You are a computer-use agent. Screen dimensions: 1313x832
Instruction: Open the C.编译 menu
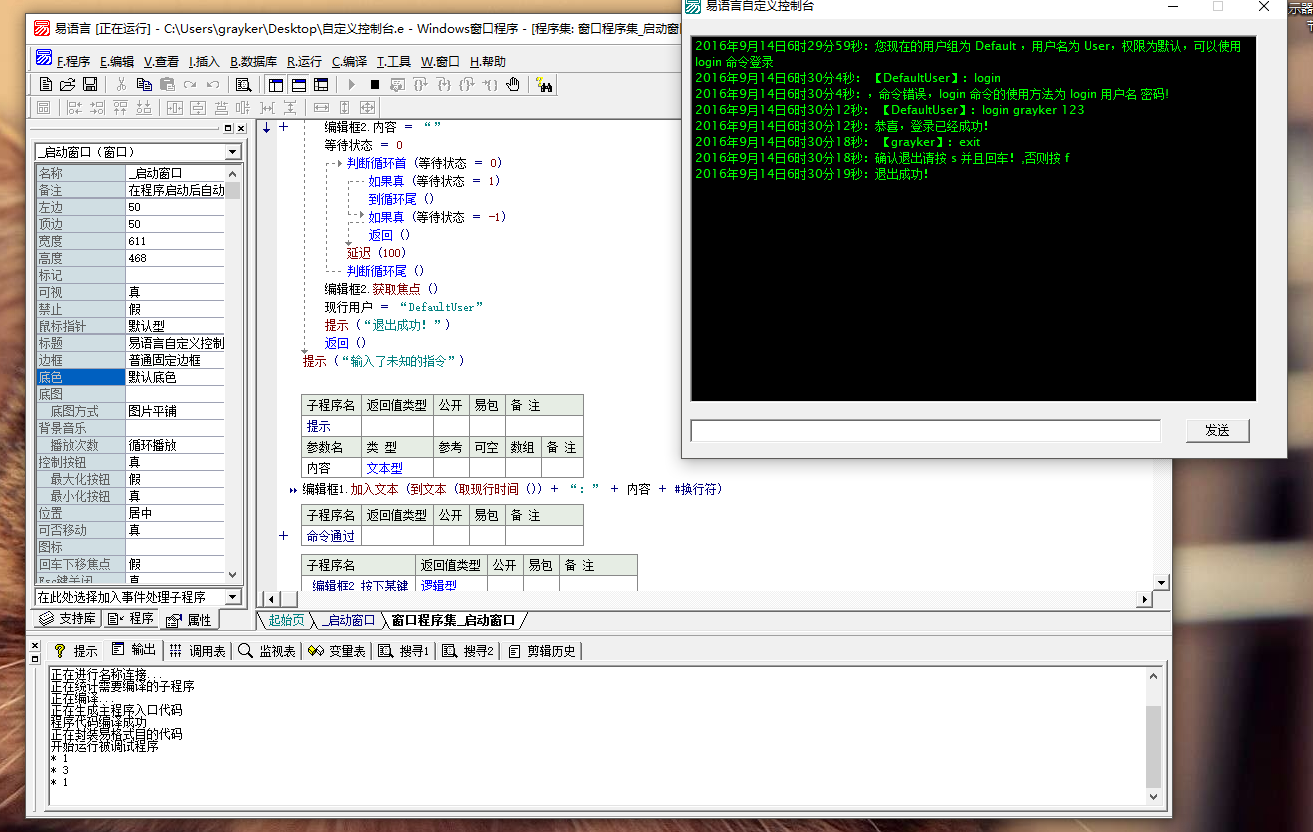click(349, 61)
